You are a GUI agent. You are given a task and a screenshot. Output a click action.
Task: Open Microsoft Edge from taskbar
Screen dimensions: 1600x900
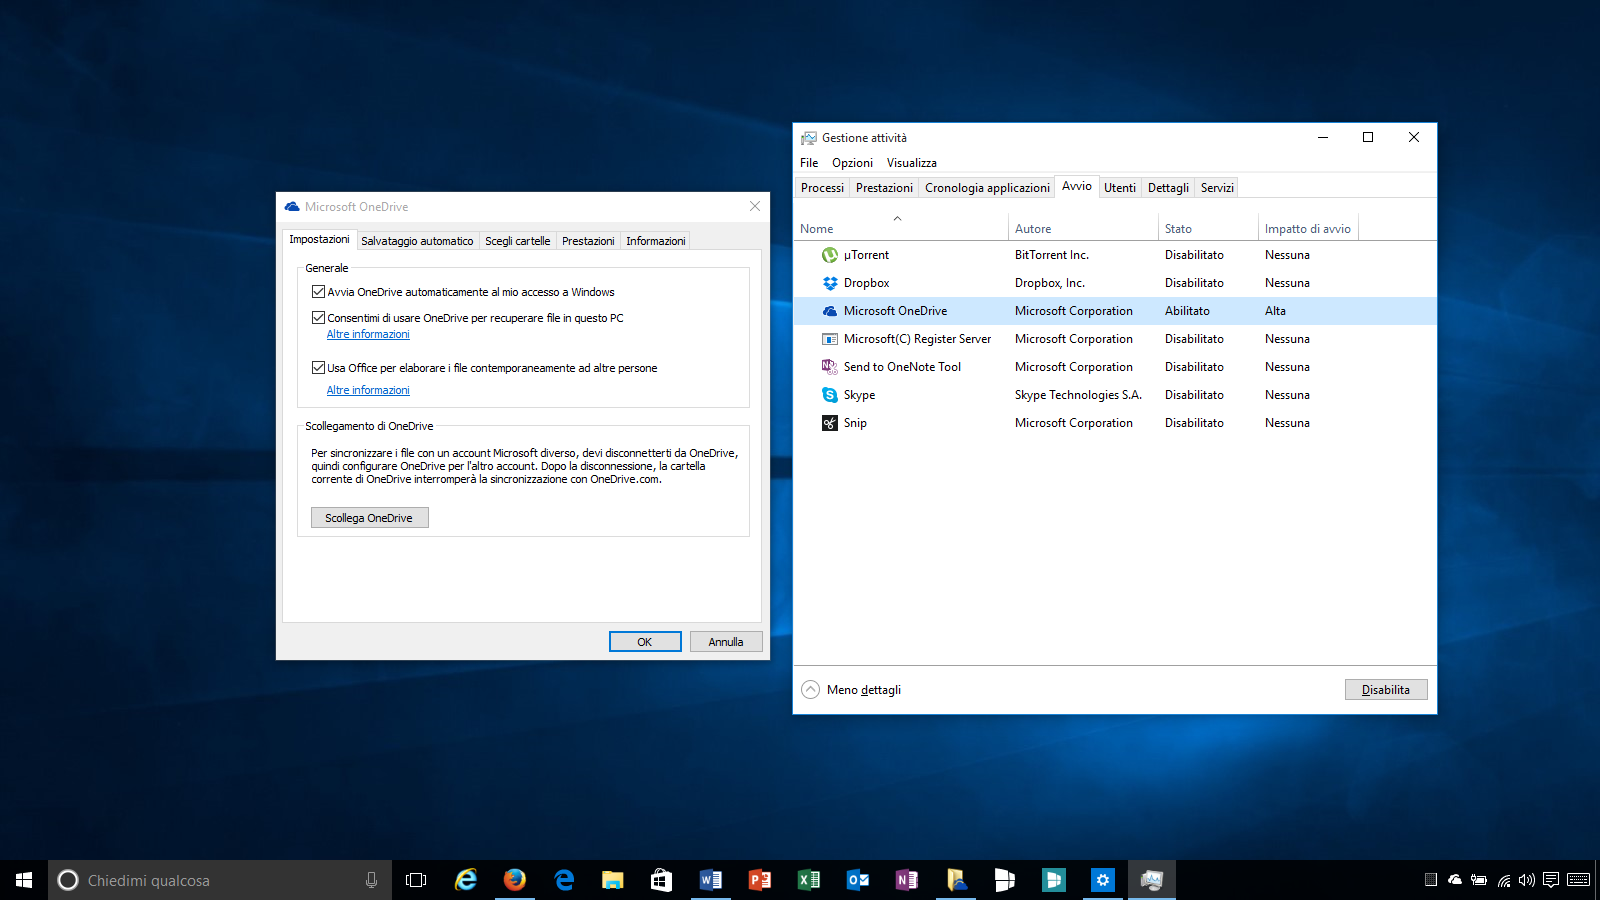coord(564,880)
